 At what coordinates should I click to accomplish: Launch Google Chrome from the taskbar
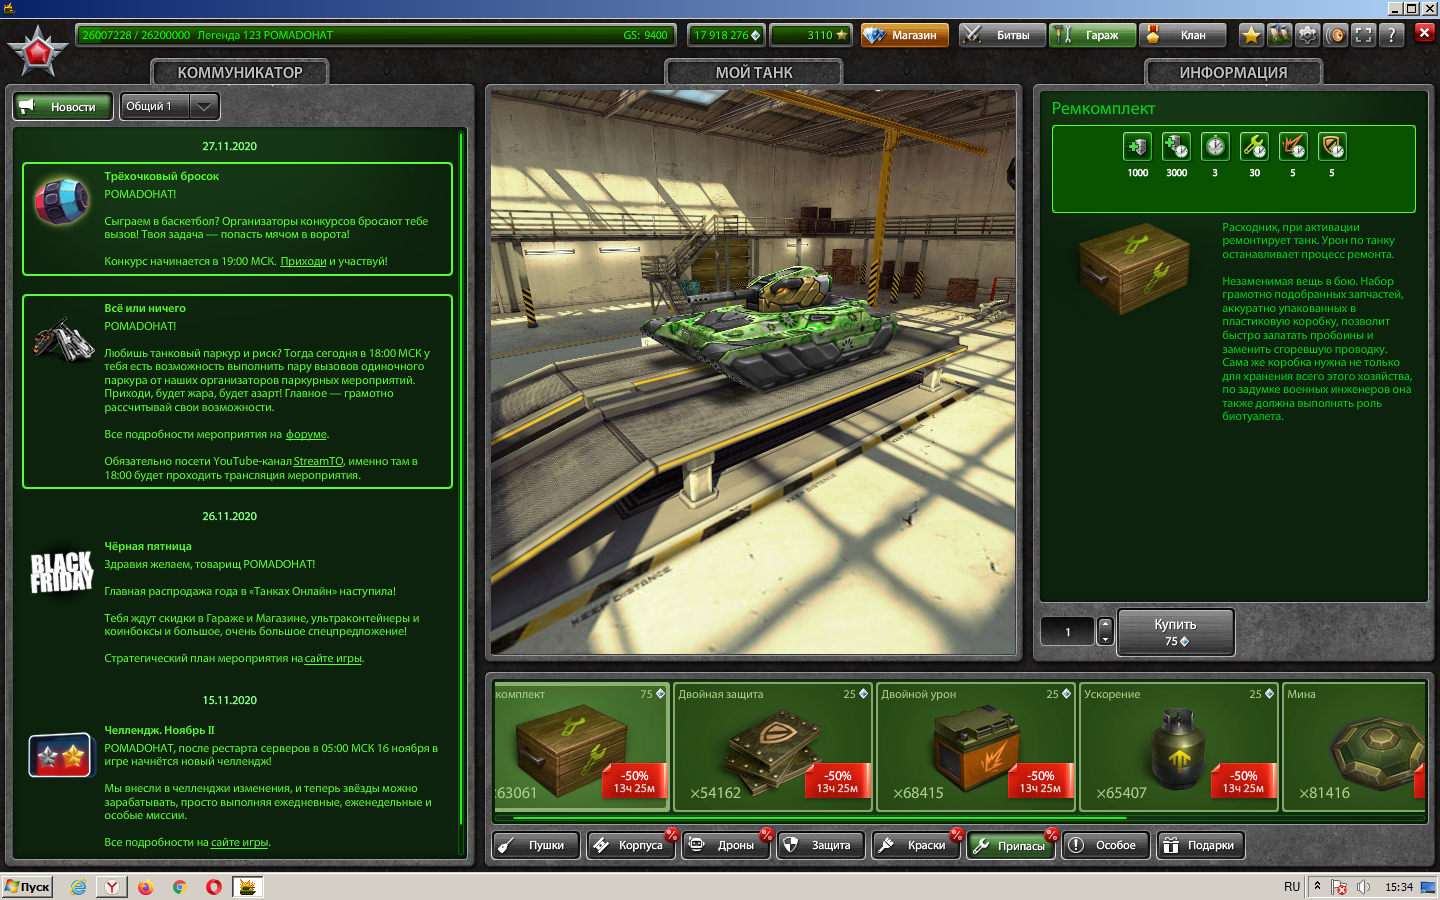[x=180, y=887]
